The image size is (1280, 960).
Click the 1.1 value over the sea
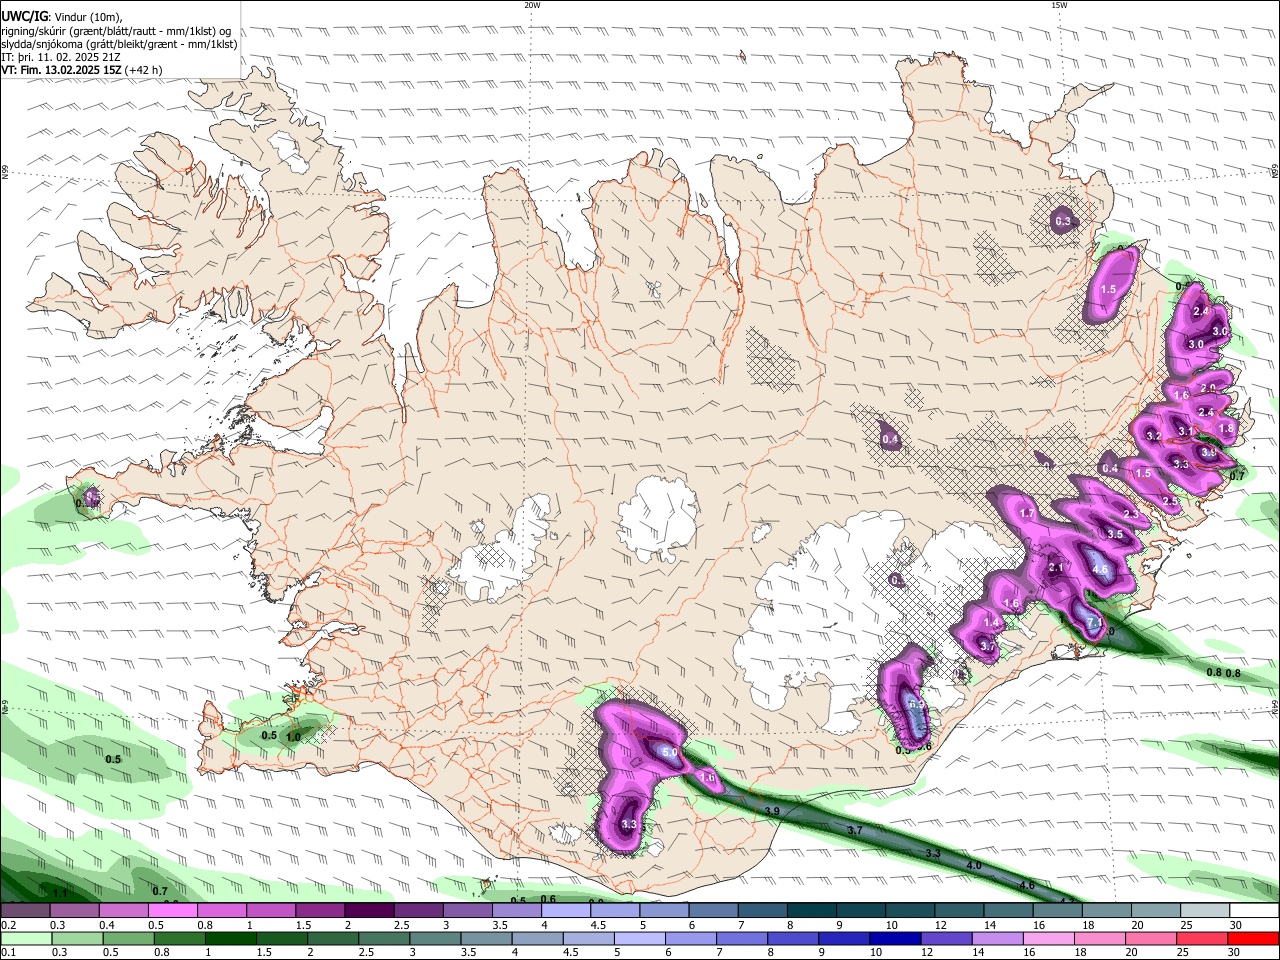coord(59,893)
